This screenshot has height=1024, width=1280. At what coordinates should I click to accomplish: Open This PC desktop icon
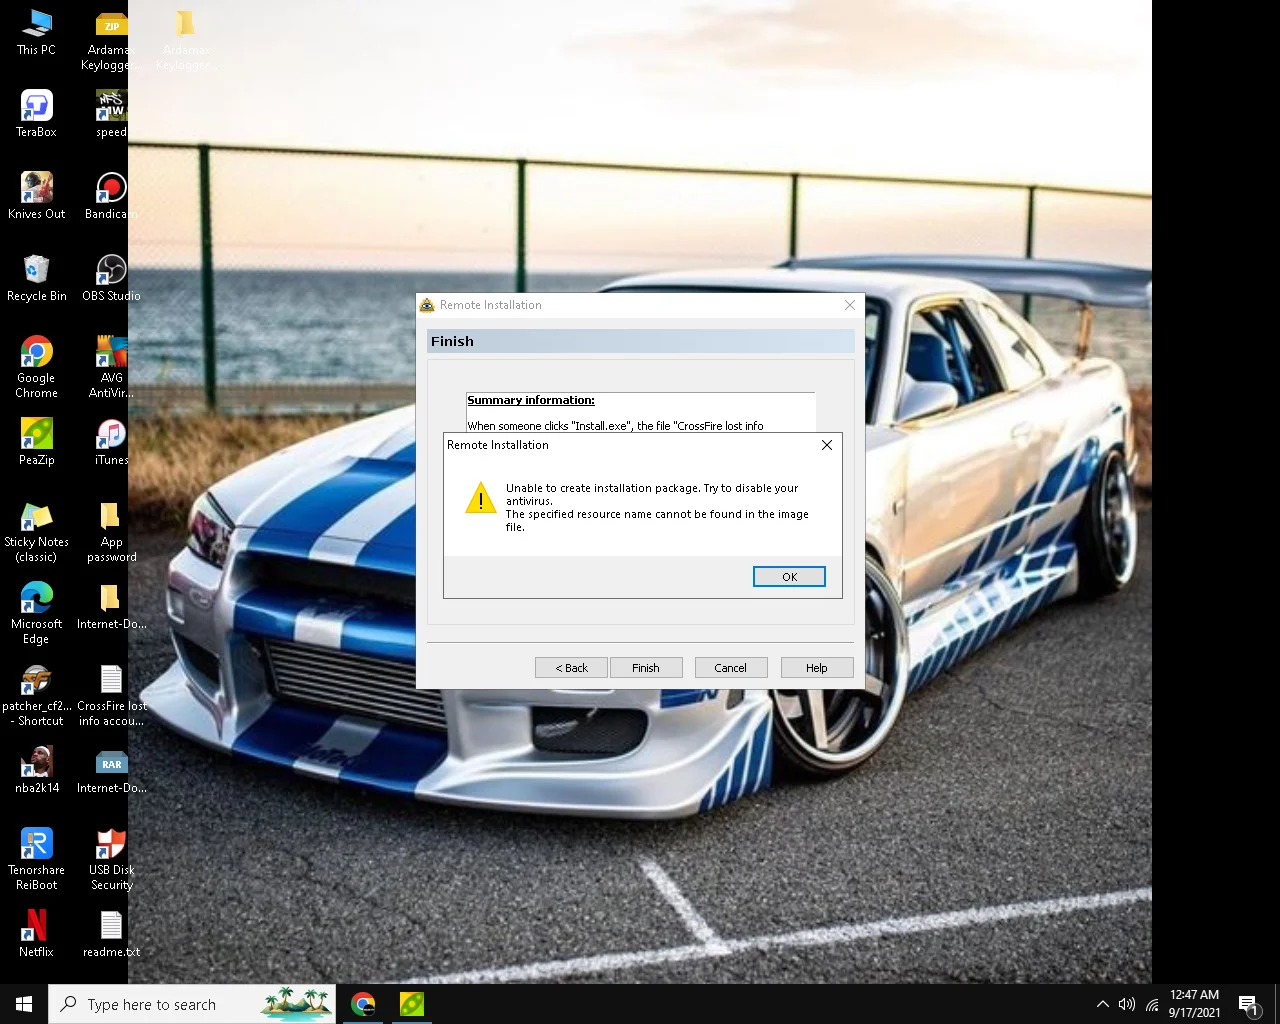[x=36, y=32]
